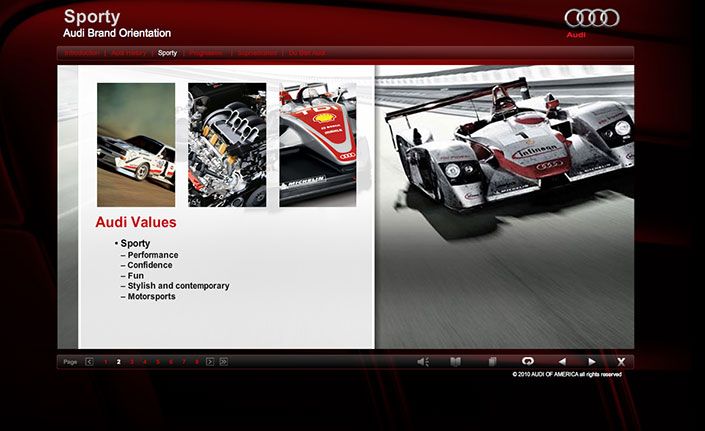
Task: Click the Audi rings logo
Action: pos(592,18)
